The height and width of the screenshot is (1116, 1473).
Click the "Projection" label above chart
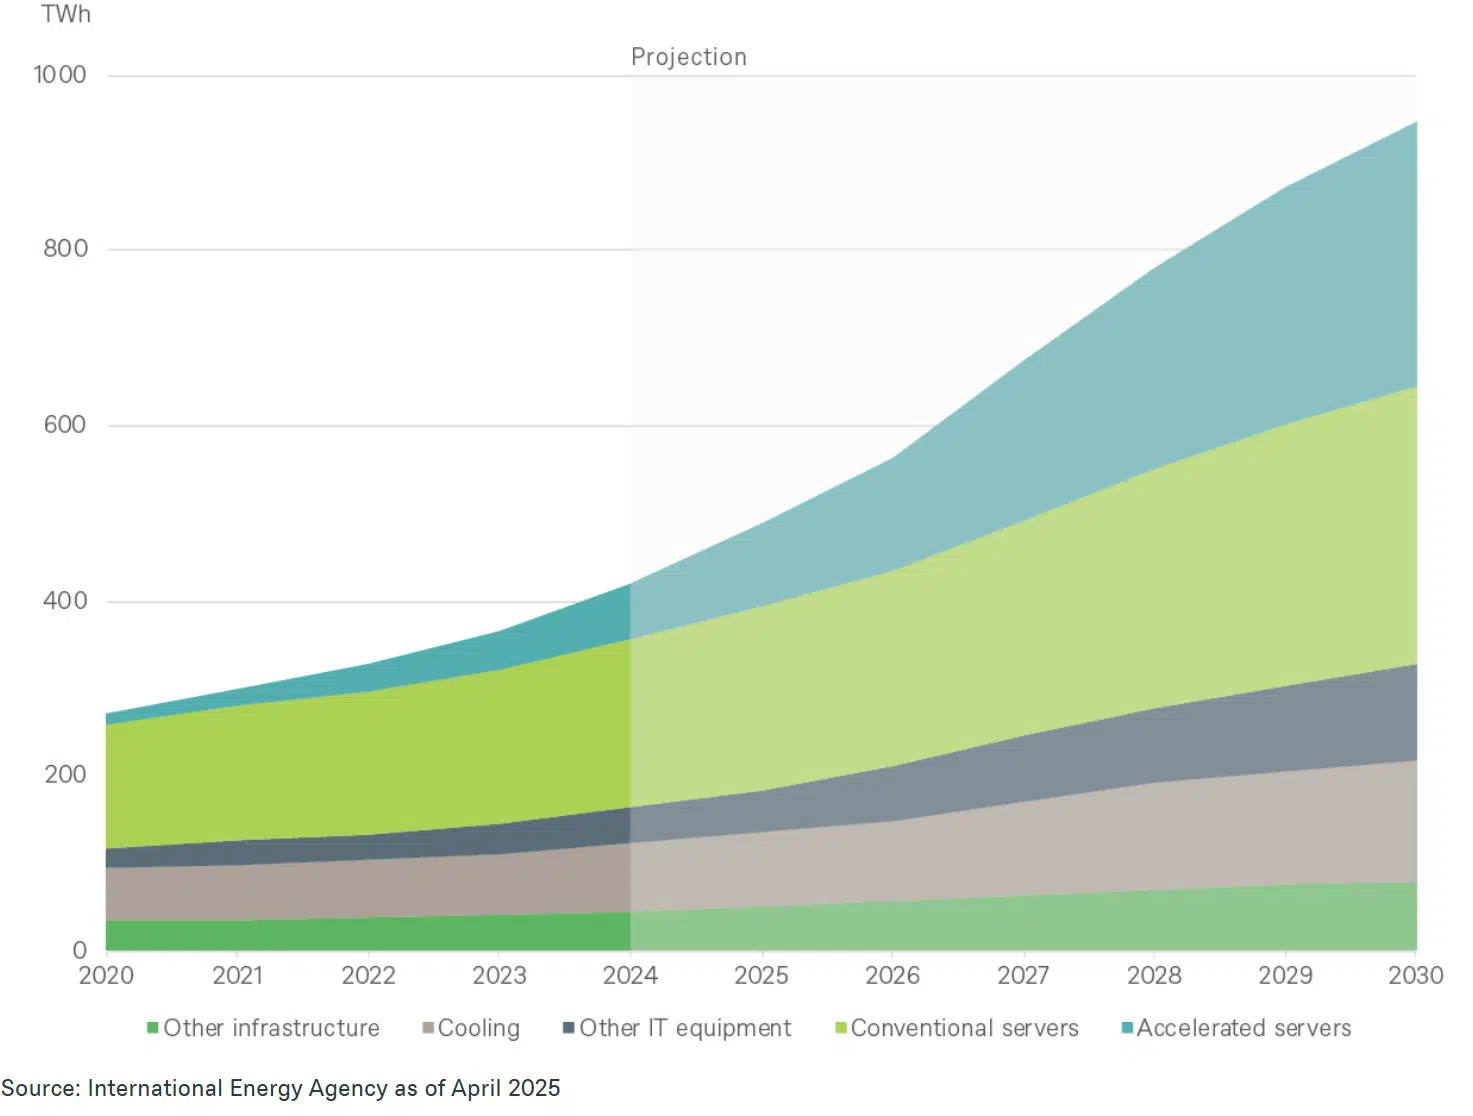[x=688, y=57]
